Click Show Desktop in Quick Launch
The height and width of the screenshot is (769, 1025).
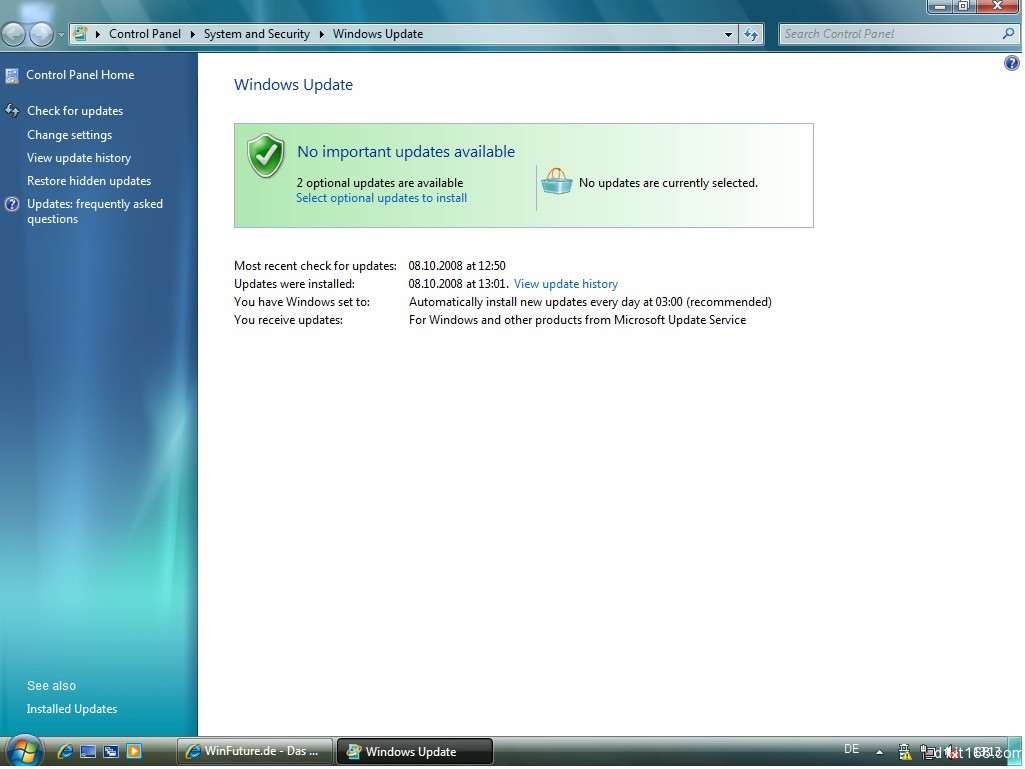(88, 751)
